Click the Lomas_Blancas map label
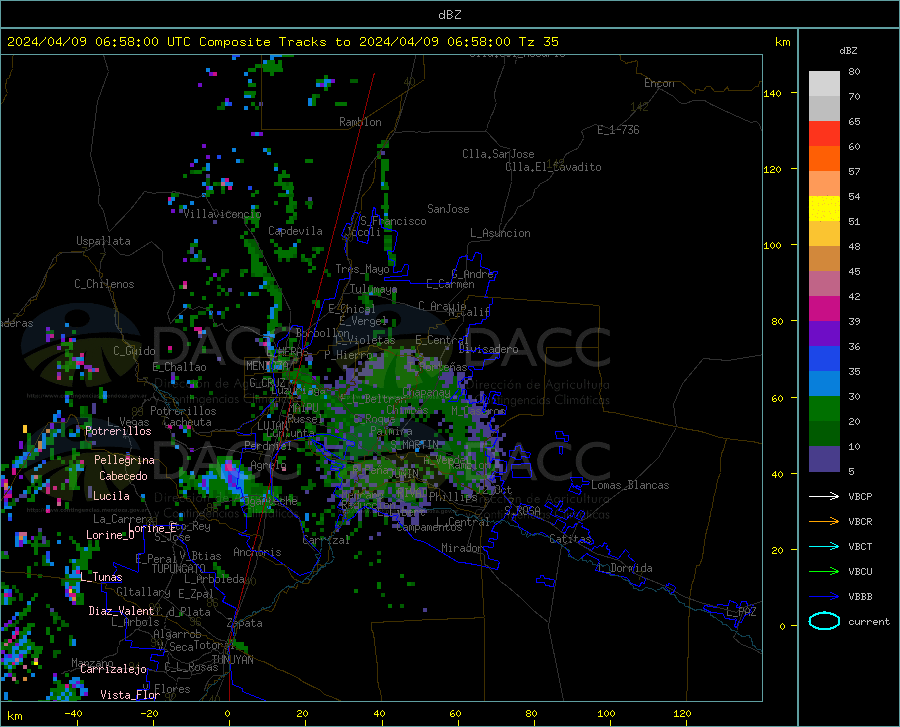This screenshot has width=900, height=727. click(630, 485)
